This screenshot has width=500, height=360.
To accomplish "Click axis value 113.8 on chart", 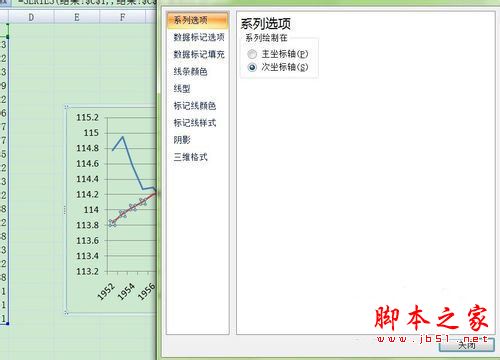I will (x=87, y=225).
